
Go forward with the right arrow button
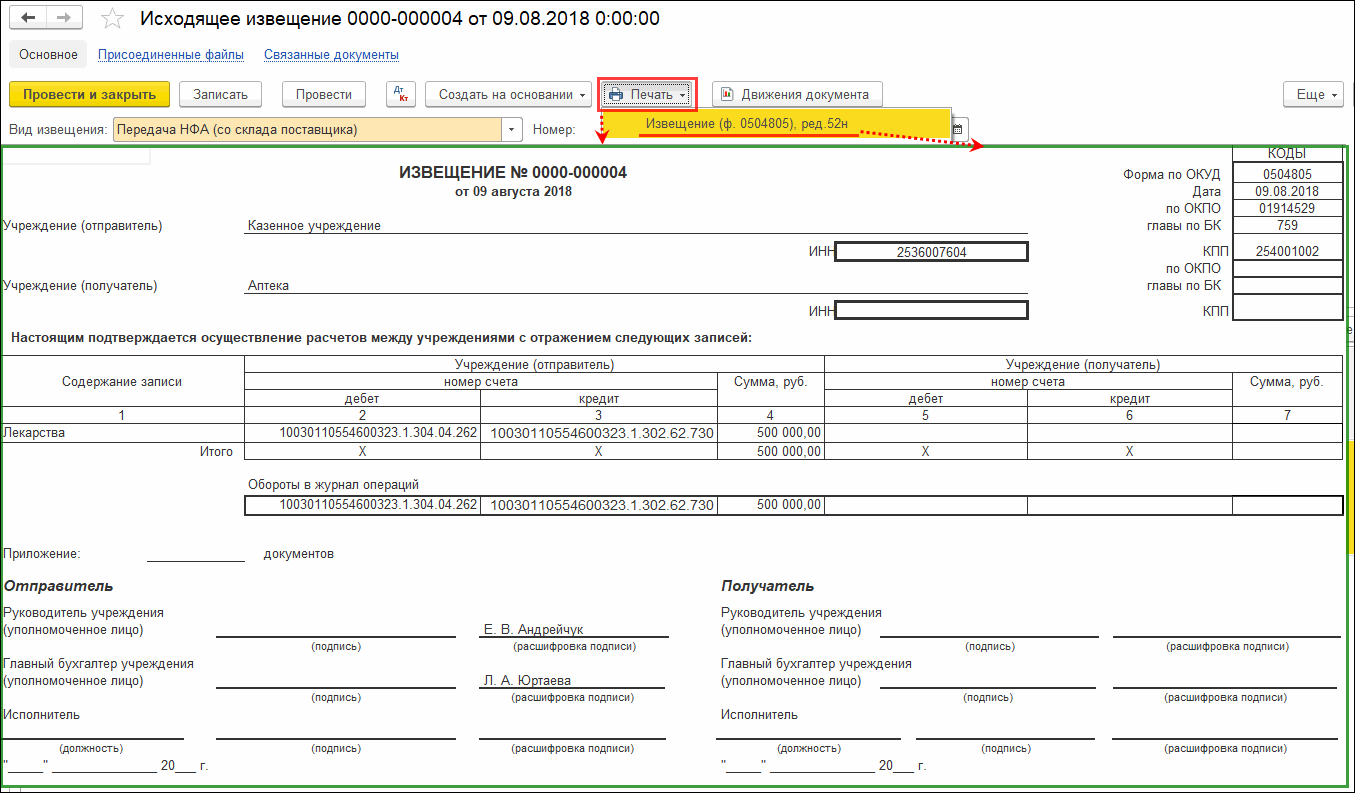pos(65,19)
